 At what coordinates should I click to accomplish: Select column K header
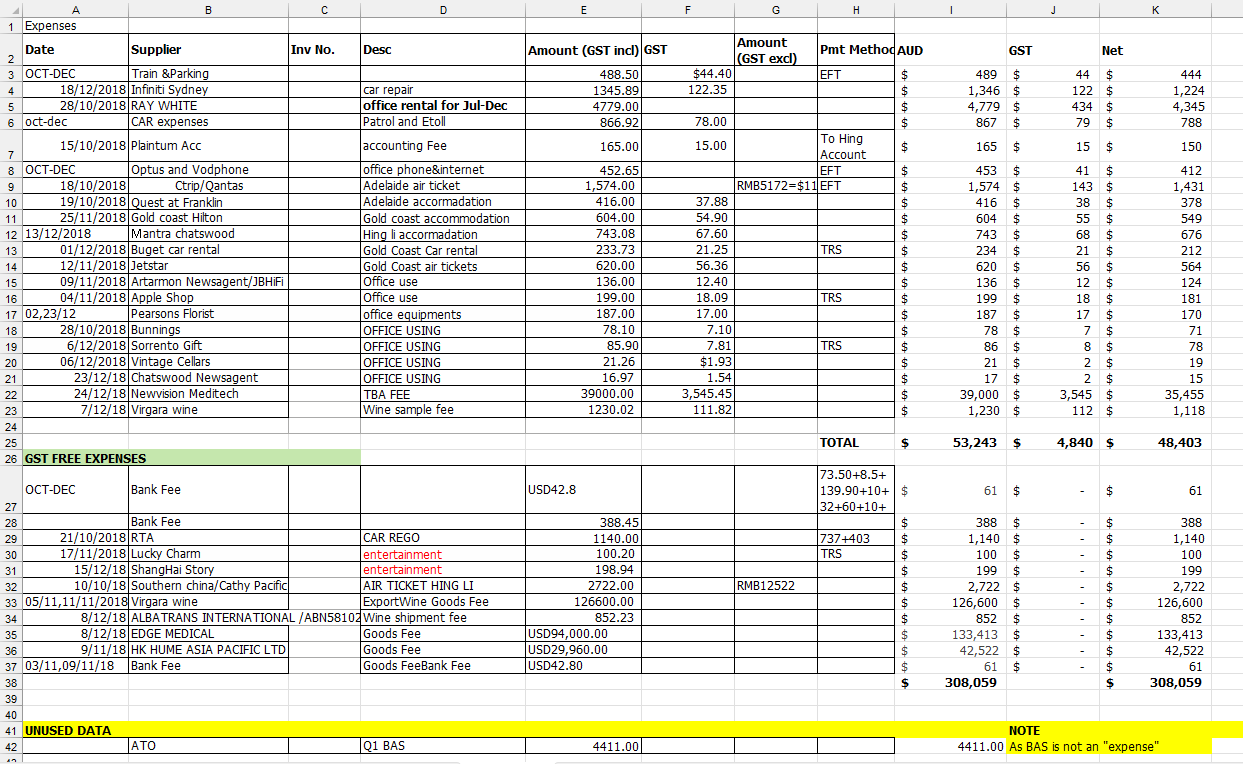click(1154, 9)
